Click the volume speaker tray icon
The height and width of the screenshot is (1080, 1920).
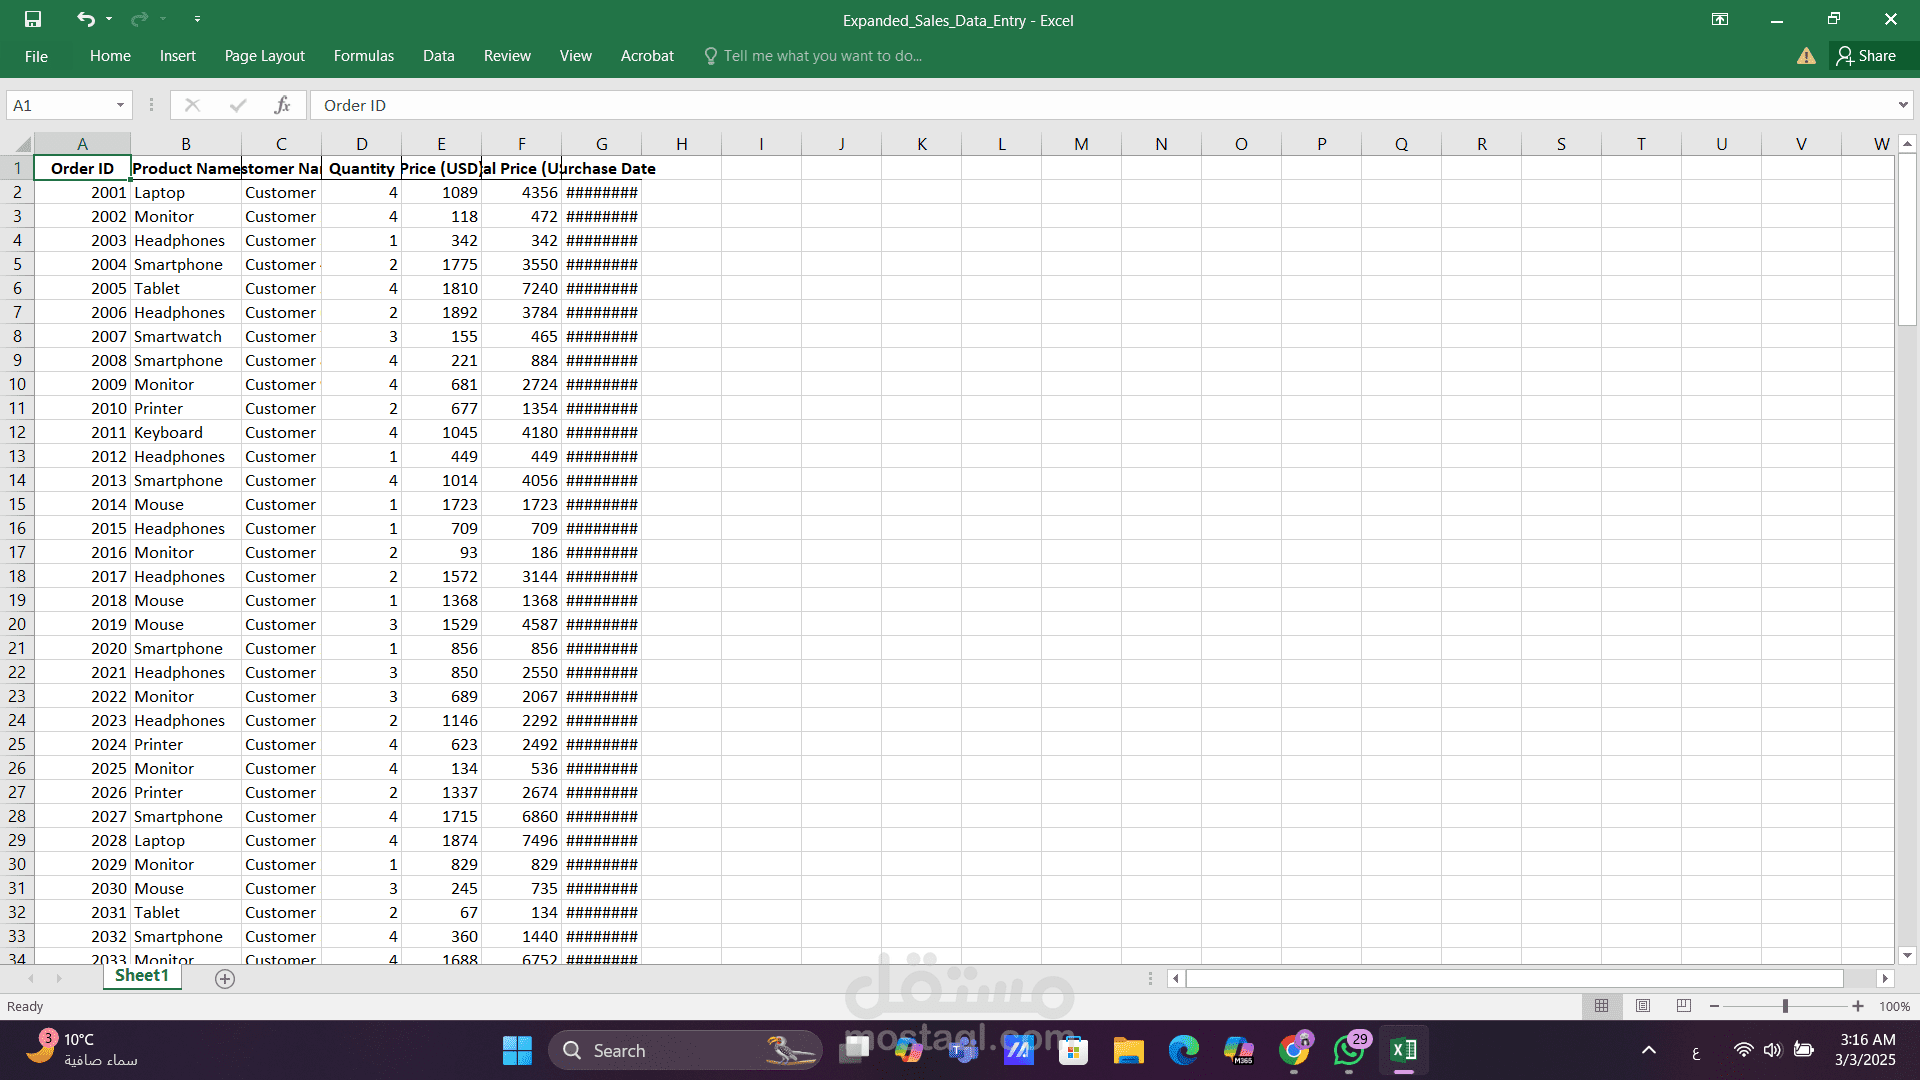pyautogui.click(x=1773, y=1050)
